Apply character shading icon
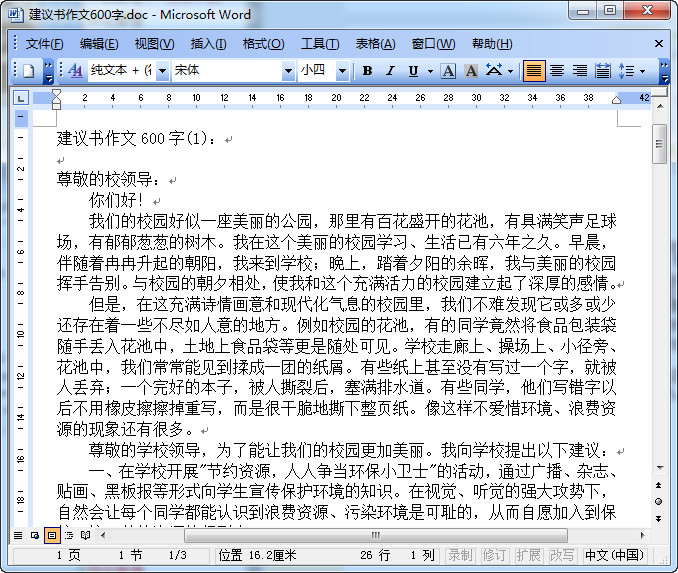Viewport: 678px width, 573px height. tap(469, 71)
